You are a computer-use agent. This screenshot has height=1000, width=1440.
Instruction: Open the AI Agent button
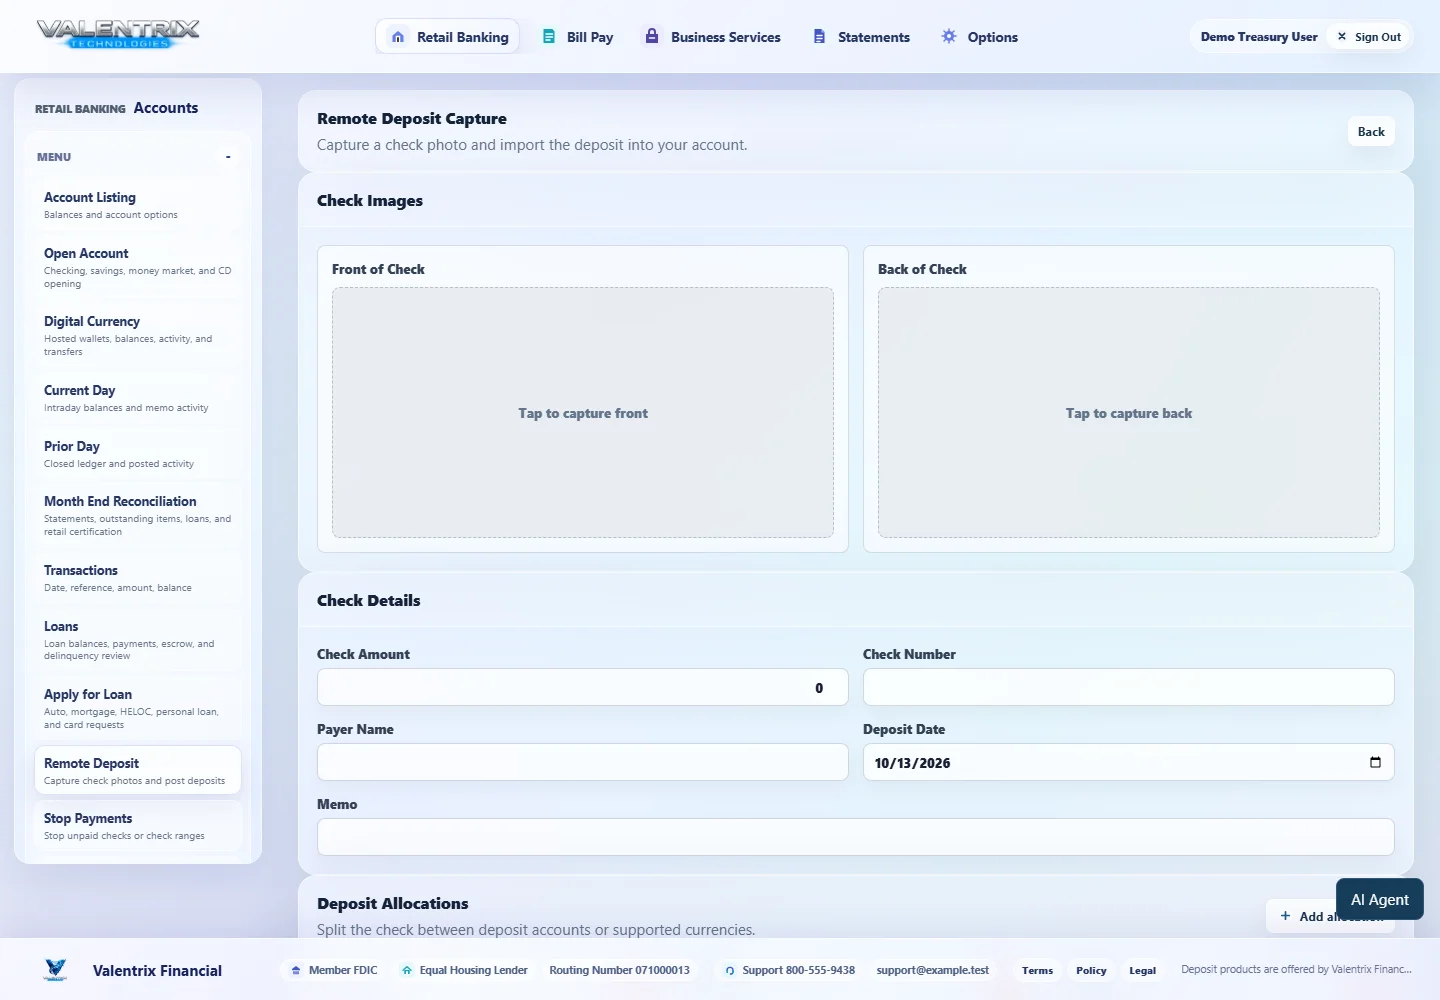pos(1380,899)
